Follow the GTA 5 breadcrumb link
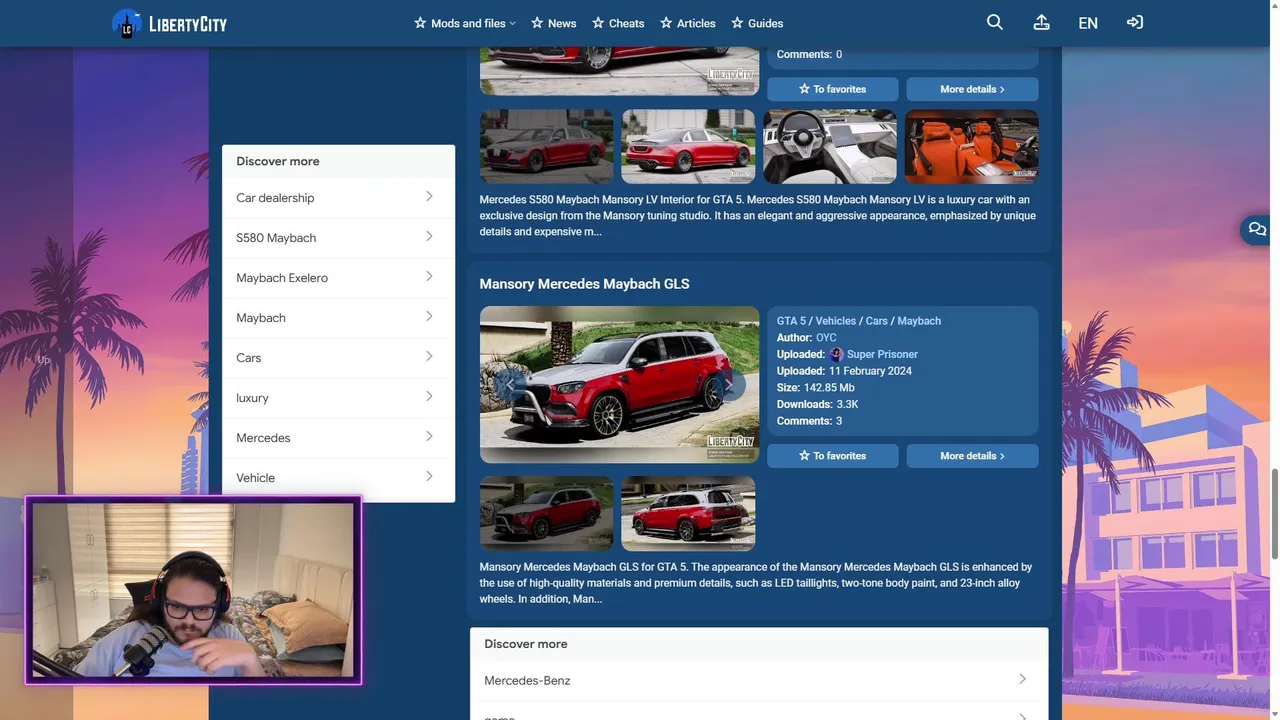The width and height of the screenshot is (1280, 720). (x=791, y=321)
